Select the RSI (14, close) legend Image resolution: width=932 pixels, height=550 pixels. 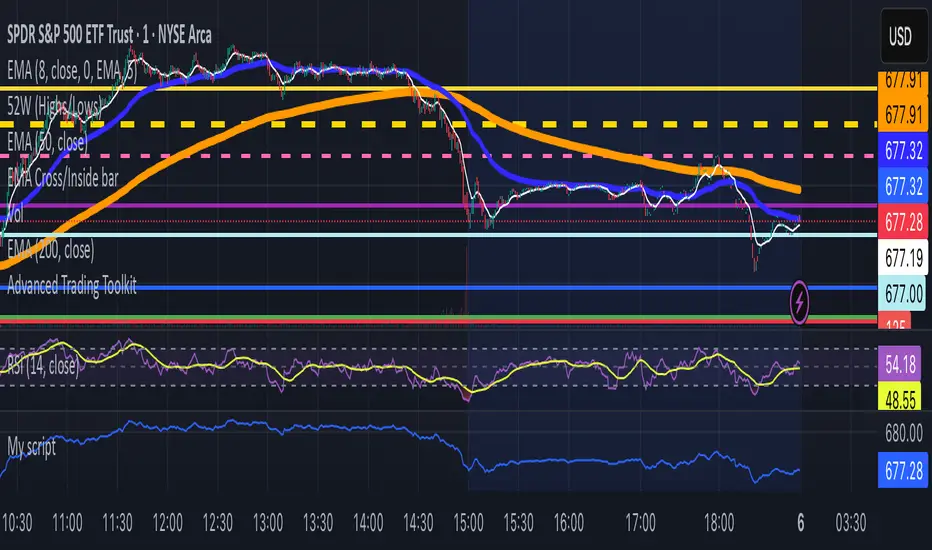click(42, 366)
